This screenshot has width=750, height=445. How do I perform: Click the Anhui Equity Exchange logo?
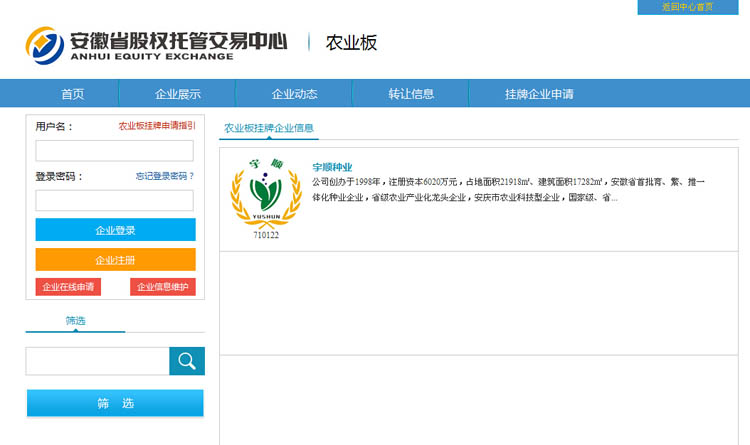coord(156,43)
